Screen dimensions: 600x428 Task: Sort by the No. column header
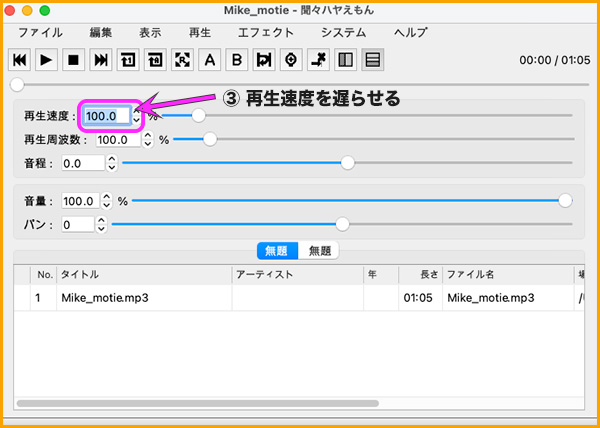point(44,274)
